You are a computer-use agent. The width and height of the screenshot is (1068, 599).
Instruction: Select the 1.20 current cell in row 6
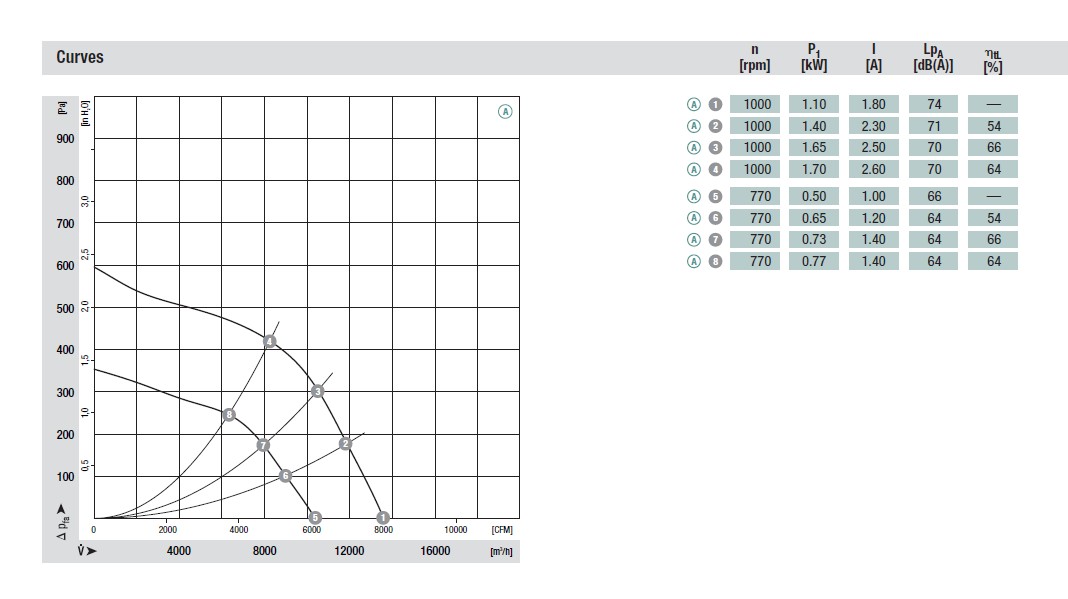click(x=873, y=218)
